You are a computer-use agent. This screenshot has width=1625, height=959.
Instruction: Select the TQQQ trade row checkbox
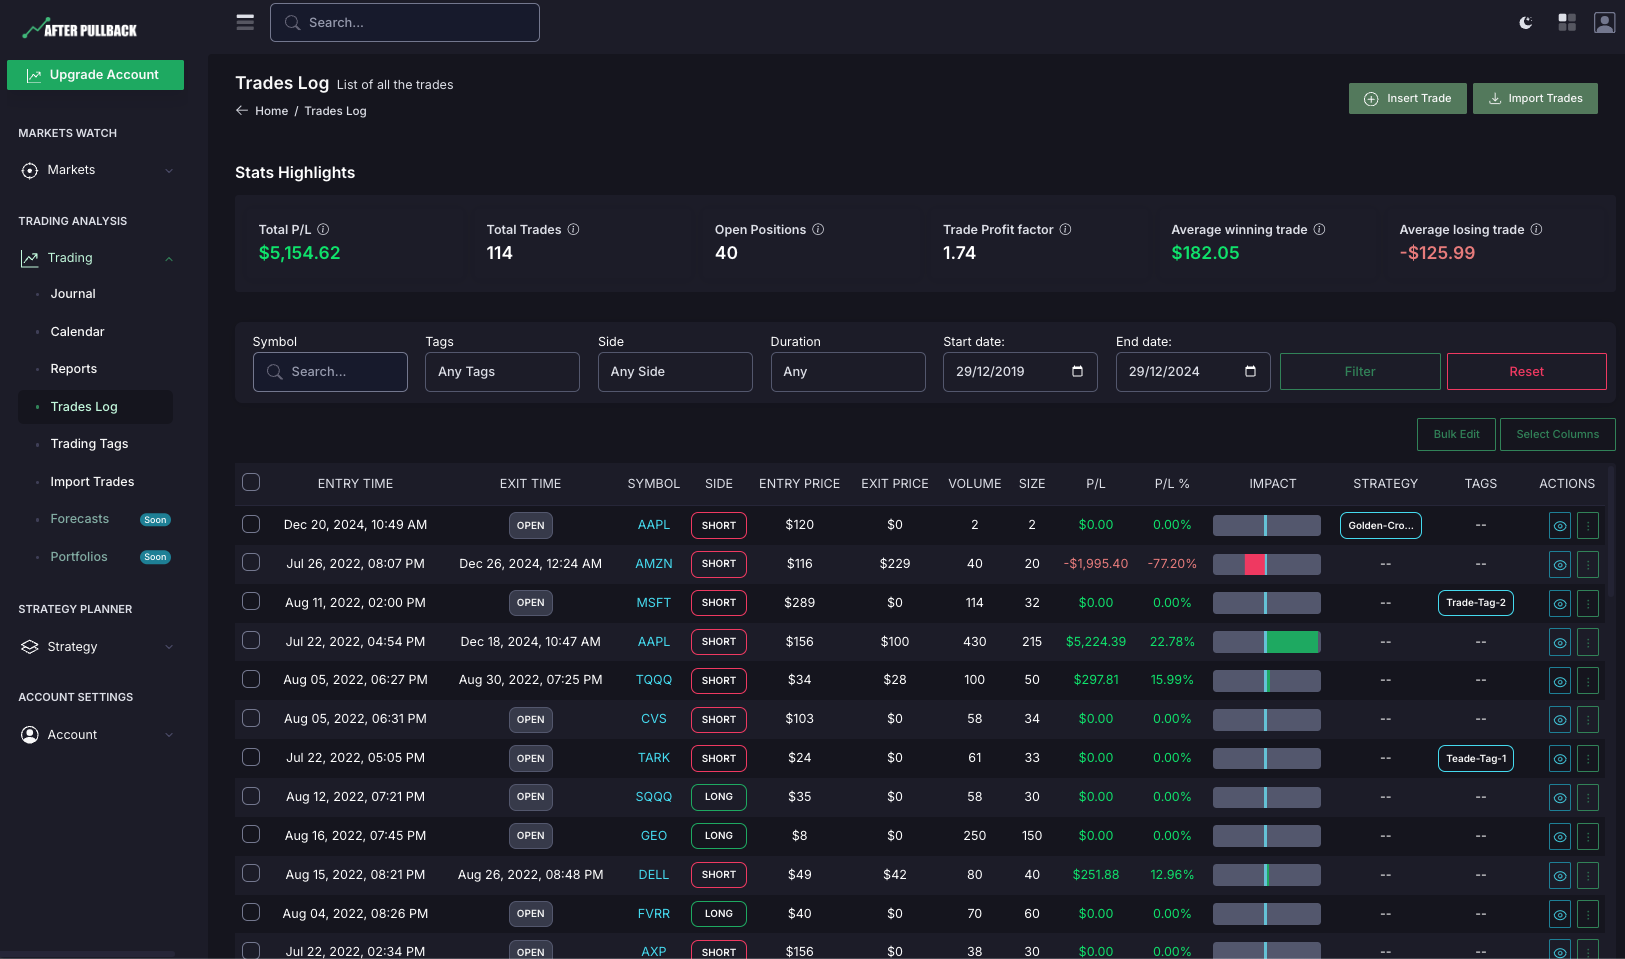pyautogui.click(x=251, y=680)
